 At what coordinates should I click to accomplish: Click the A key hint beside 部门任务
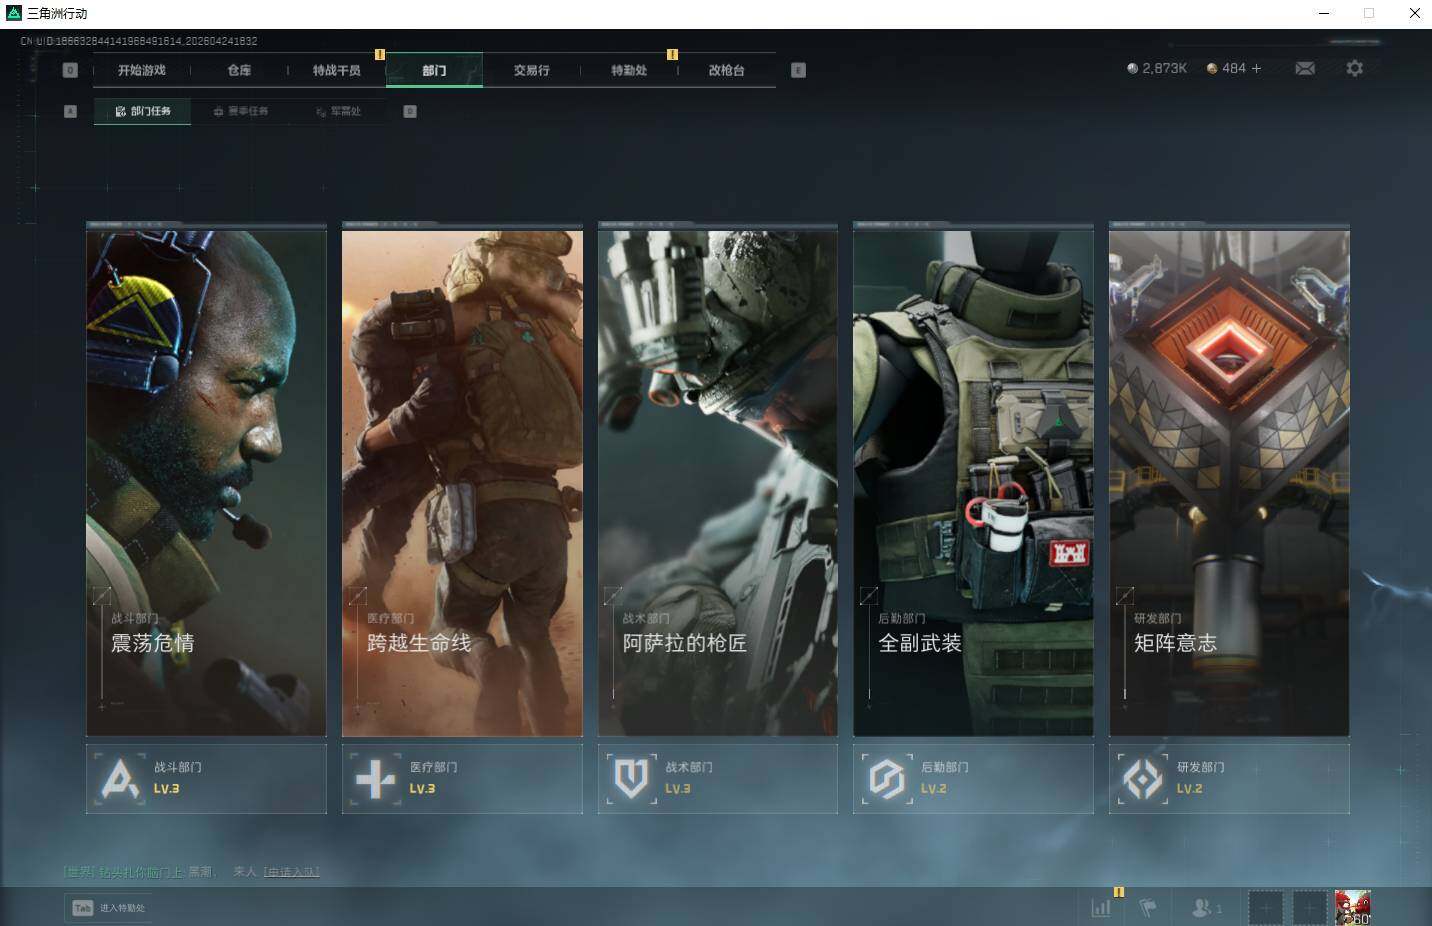pos(70,111)
